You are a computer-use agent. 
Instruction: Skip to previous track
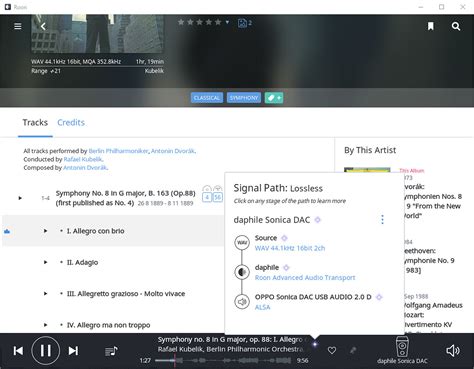pos(18,351)
